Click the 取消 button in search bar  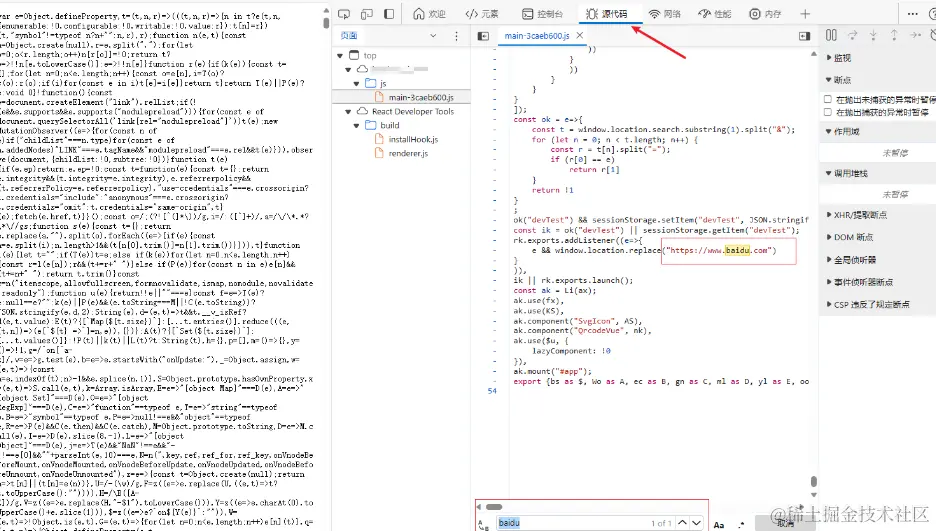(x=786, y=523)
